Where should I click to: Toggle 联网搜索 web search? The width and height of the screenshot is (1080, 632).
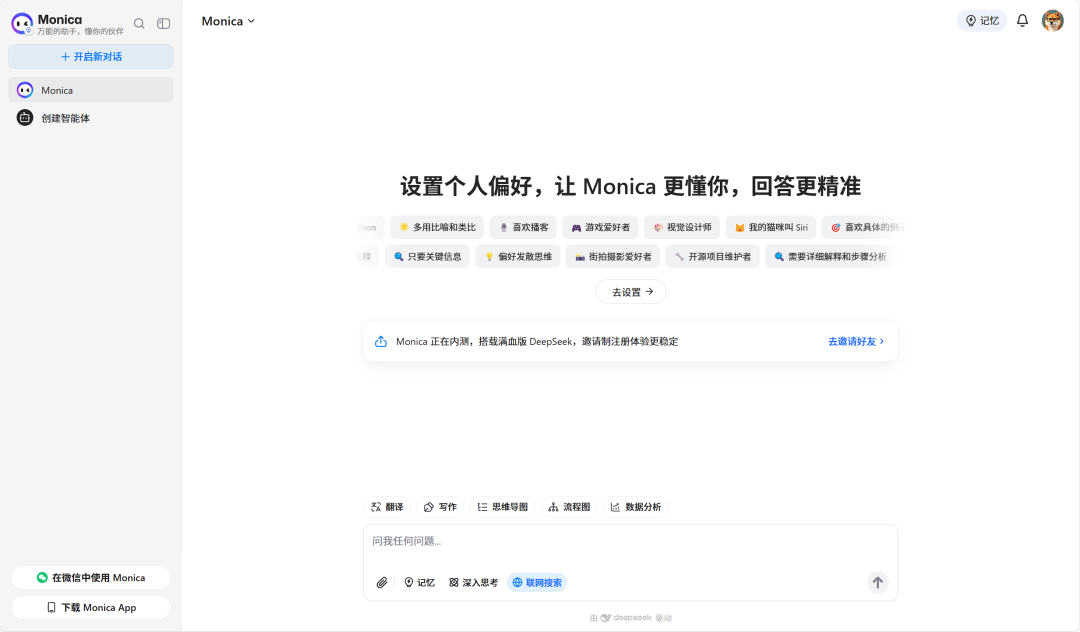tap(537, 582)
